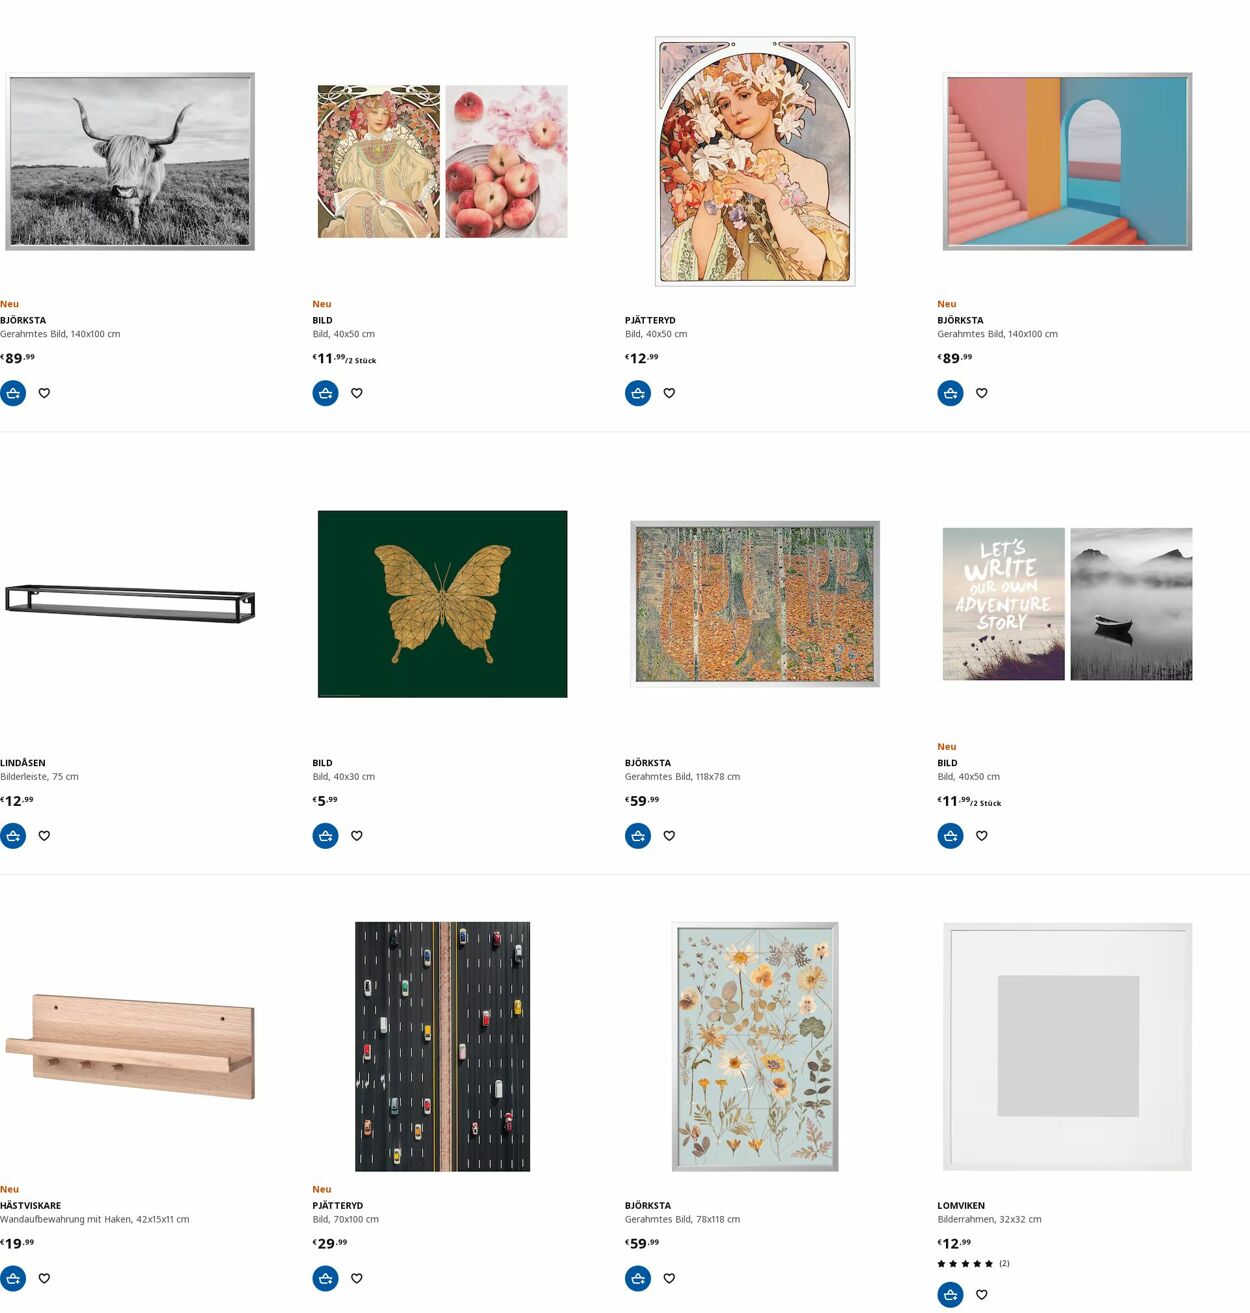1250x1313 pixels.
Task: Open the highland cow picture thumbnail
Action: 130,161
